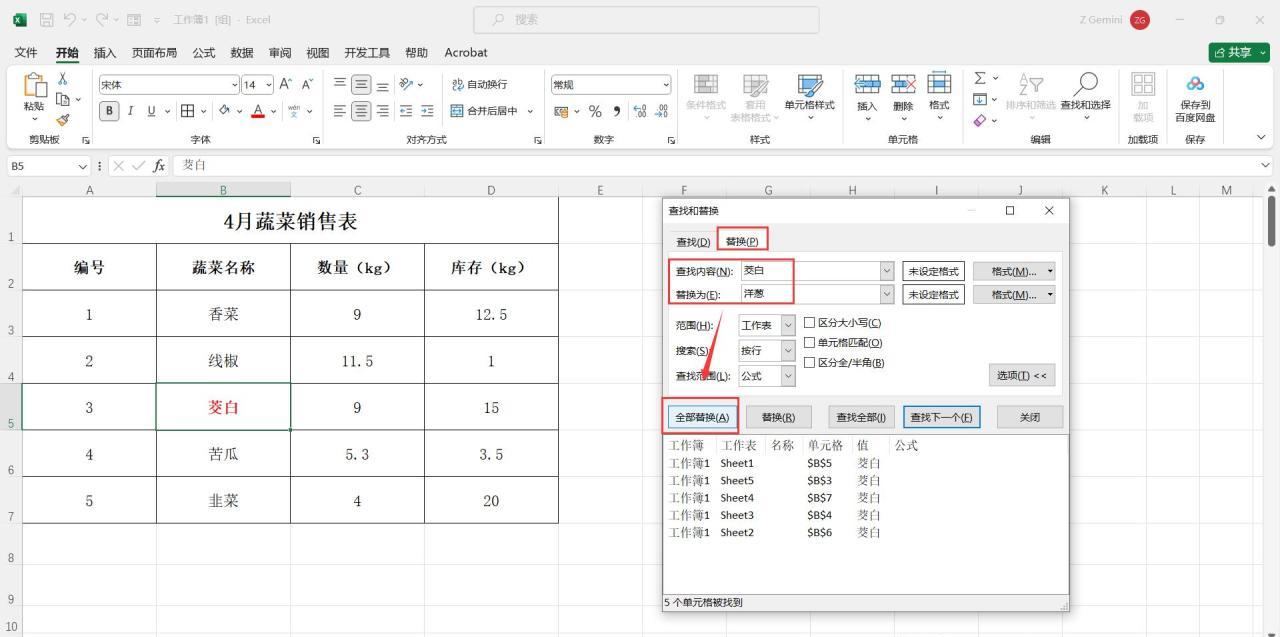This screenshot has height=637, width=1280.
Task: Open the 搜索 按行 dropdown
Action: (788, 350)
